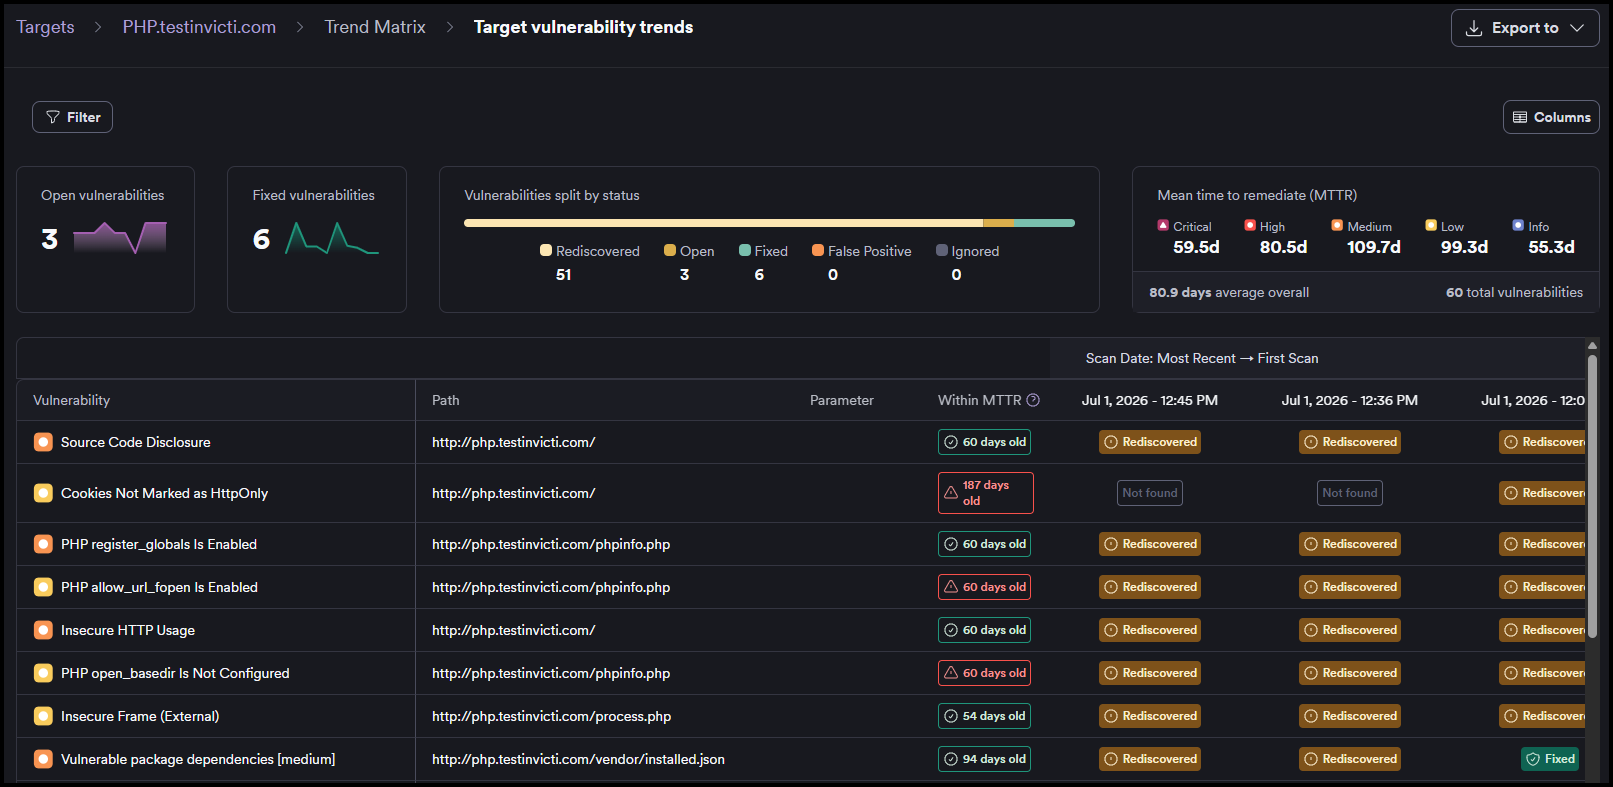Go to PHP.testinvicti.com breadcrumb

point(199,27)
